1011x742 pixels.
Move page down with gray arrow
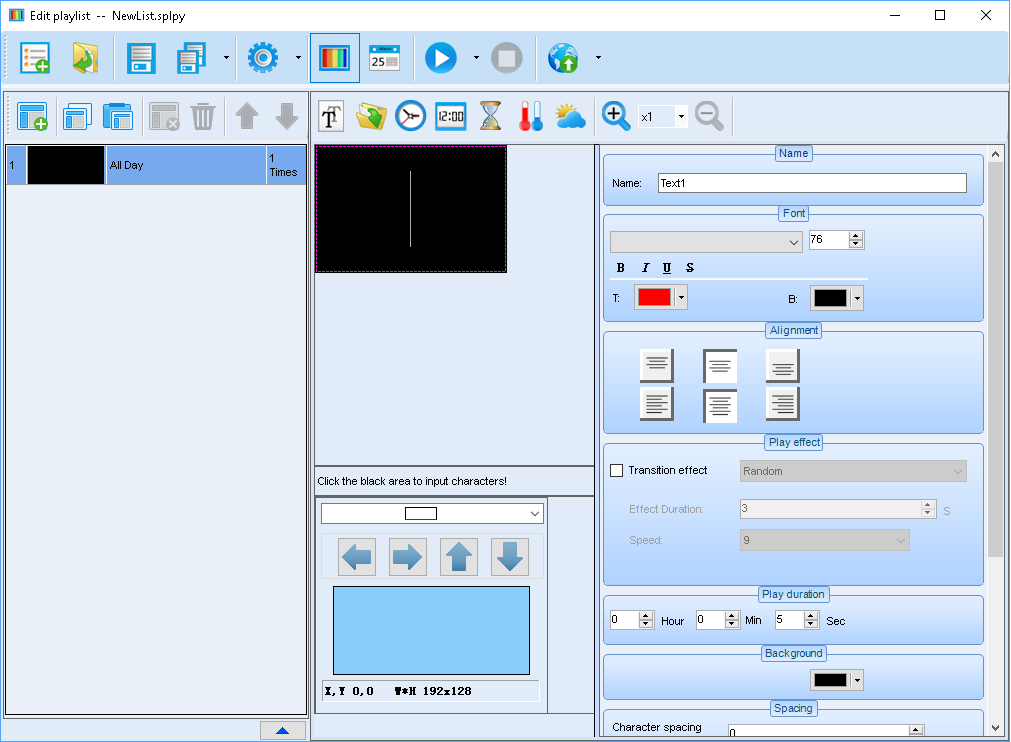click(287, 117)
